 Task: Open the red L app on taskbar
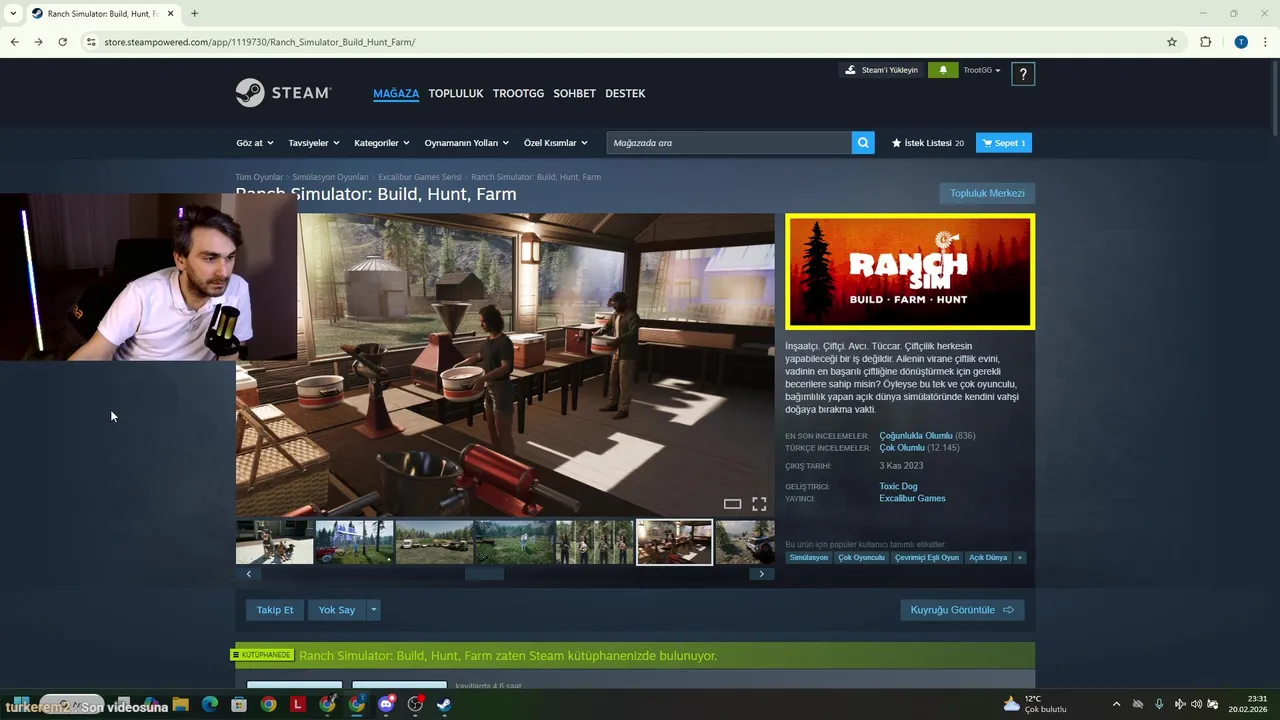coord(298,704)
